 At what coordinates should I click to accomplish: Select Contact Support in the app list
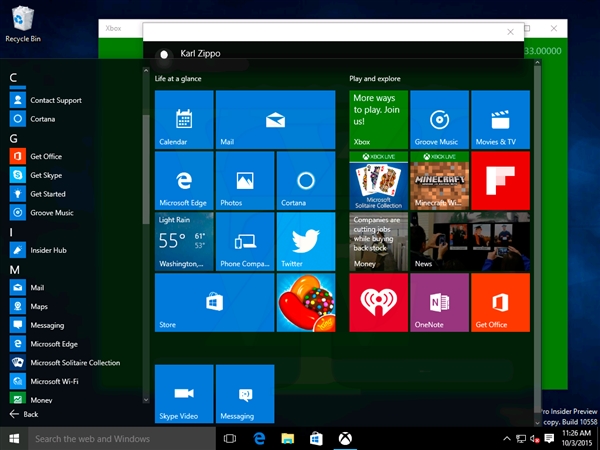[55, 100]
